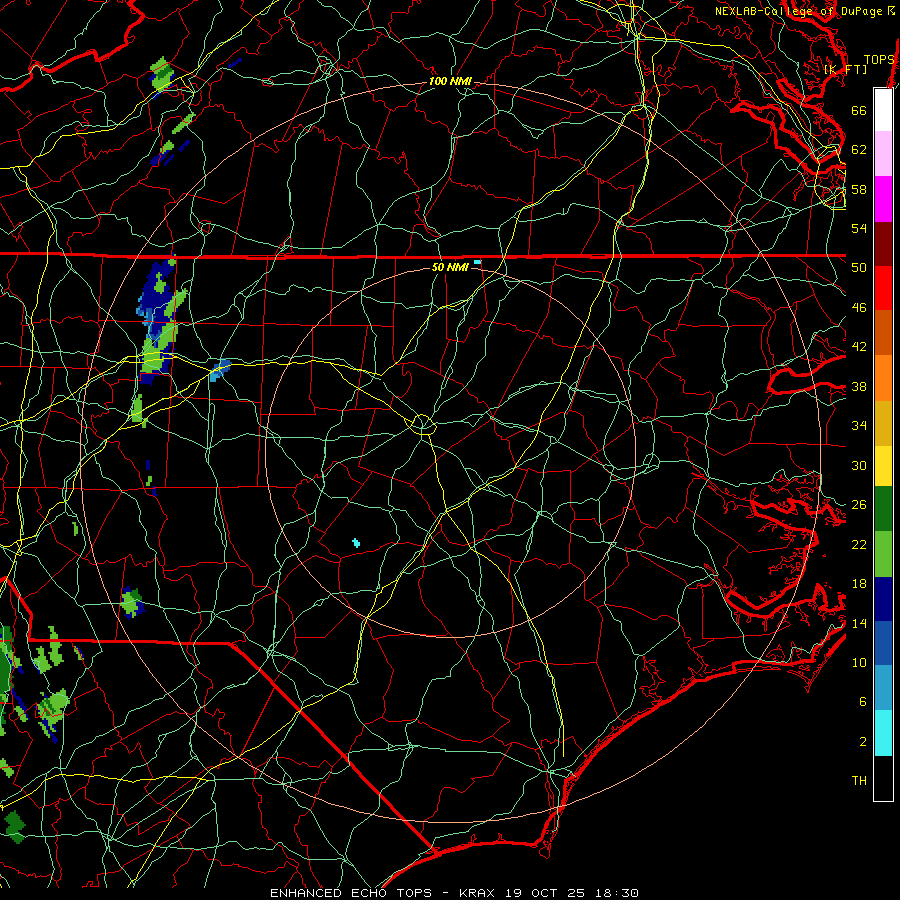Screen dimensions: 900x900
Task: Click the white swatch in the tops legend
Action: (883, 110)
